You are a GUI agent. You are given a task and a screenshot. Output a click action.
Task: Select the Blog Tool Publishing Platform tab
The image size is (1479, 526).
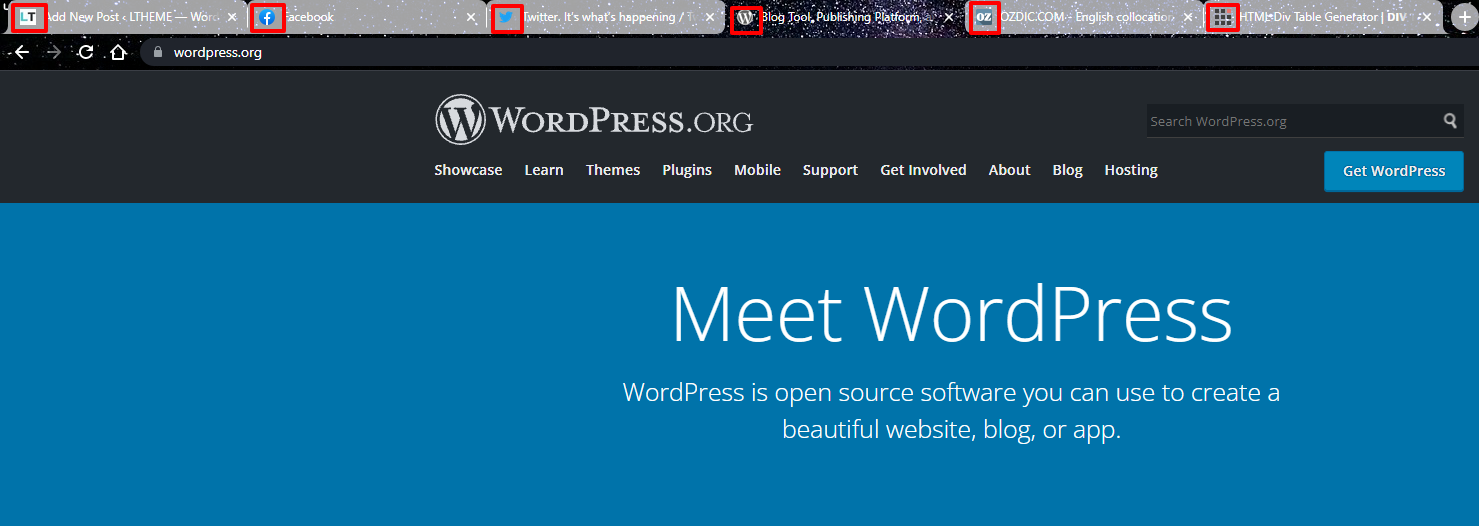click(x=844, y=17)
